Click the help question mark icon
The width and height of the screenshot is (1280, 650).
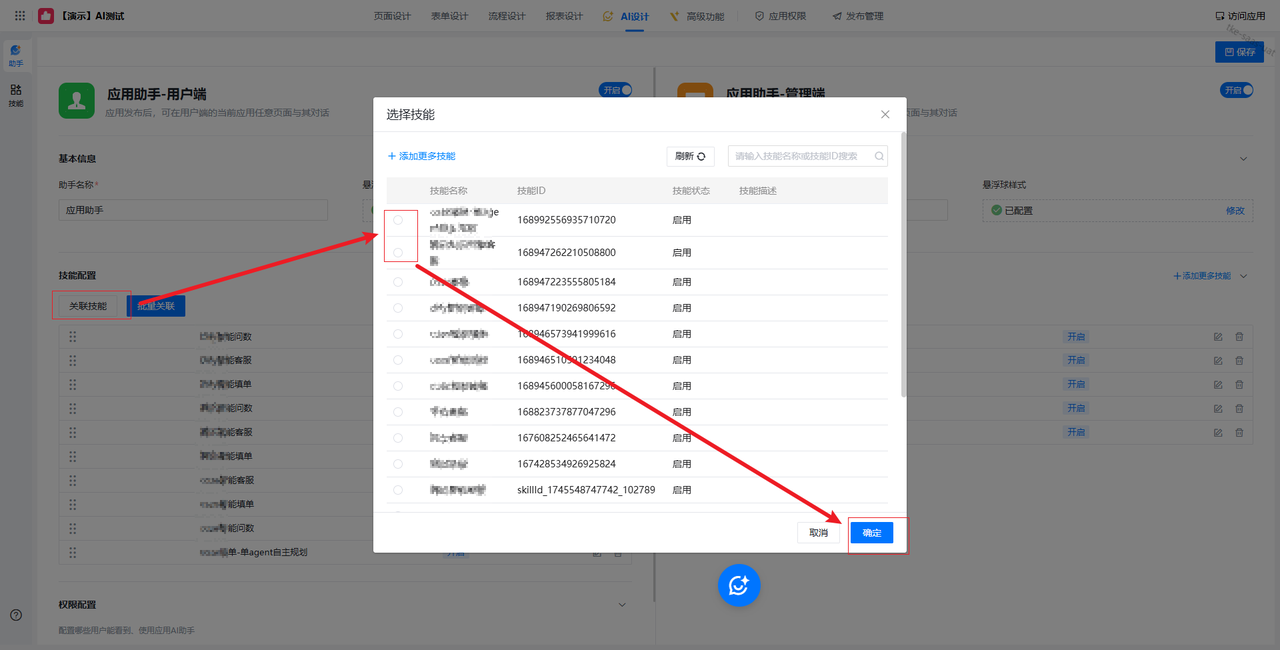(x=16, y=615)
